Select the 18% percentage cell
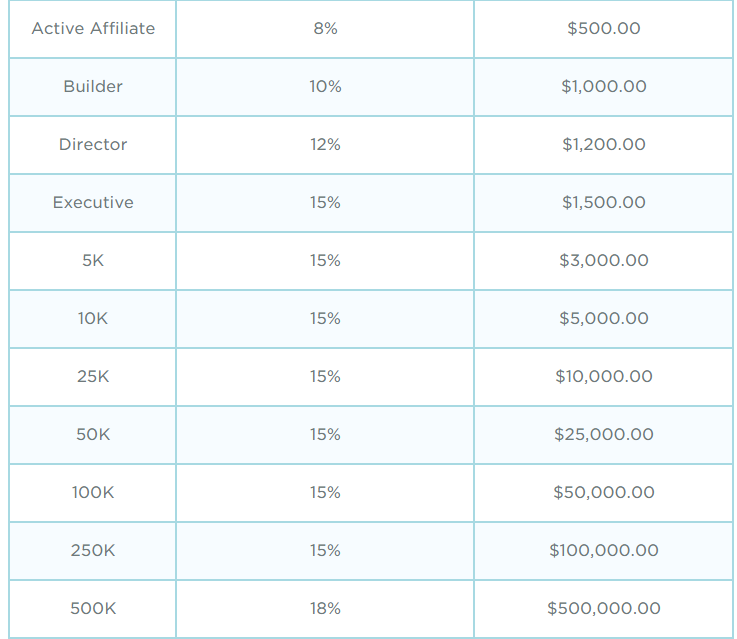Viewport: 737px width, 639px height. click(325, 609)
